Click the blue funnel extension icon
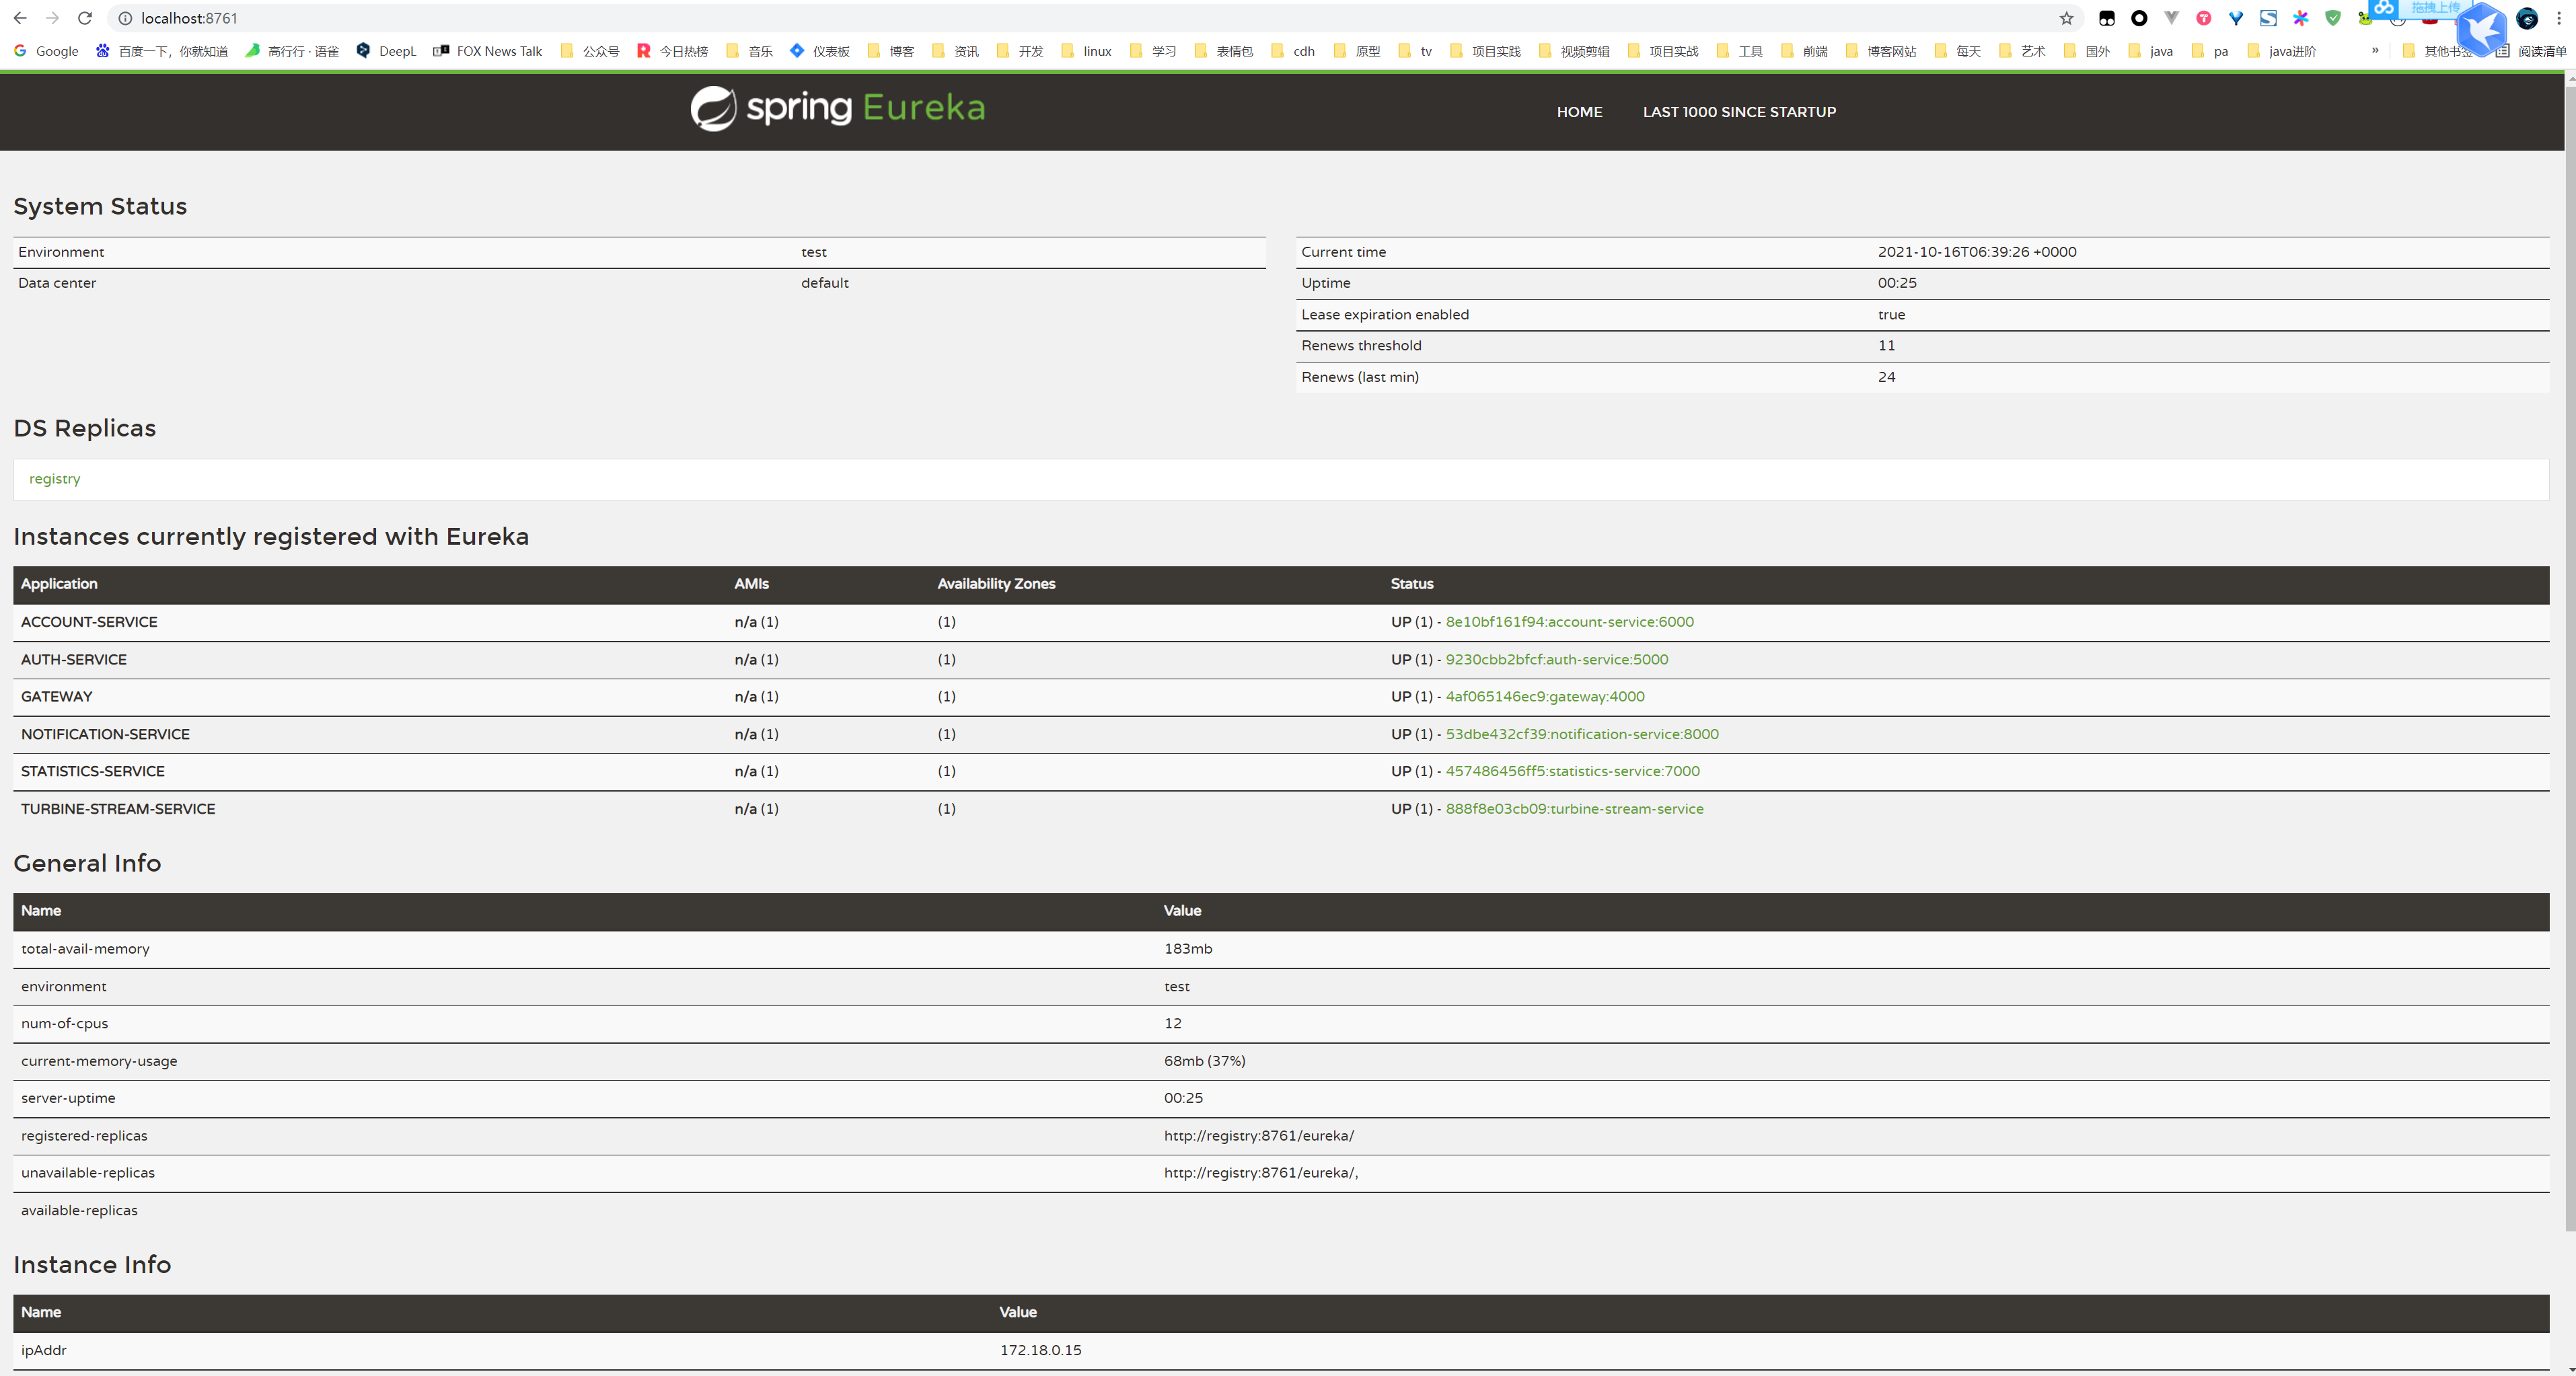The width and height of the screenshot is (2576, 1376). (x=2236, y=18)
